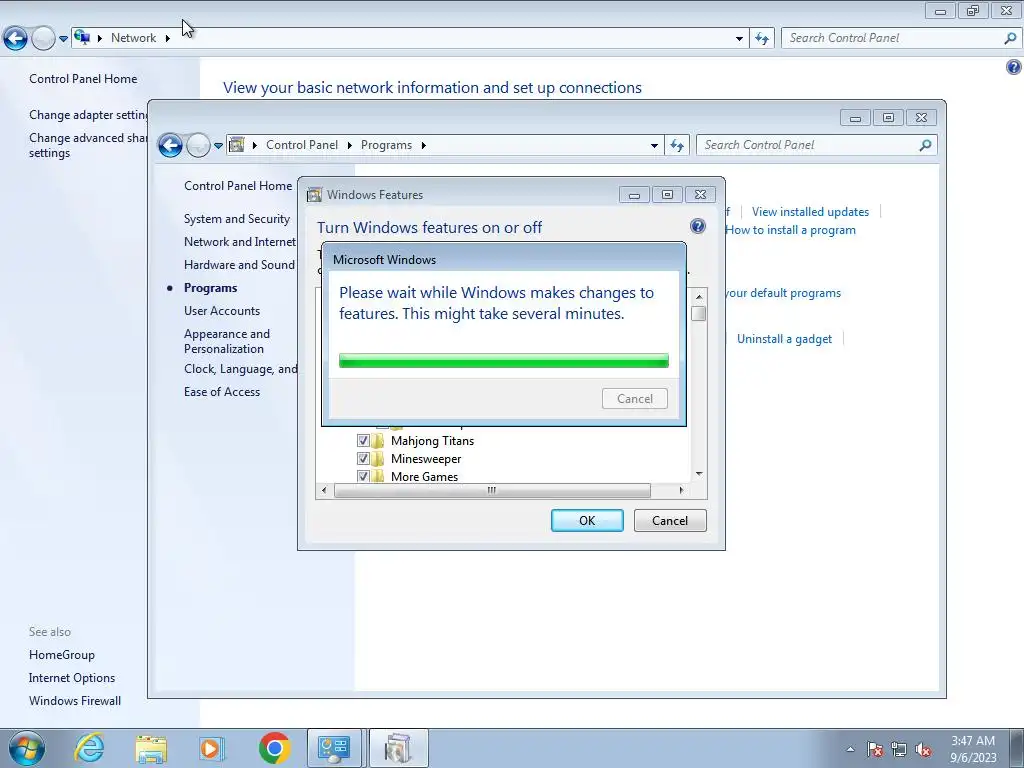Click green progress bar

504,360
